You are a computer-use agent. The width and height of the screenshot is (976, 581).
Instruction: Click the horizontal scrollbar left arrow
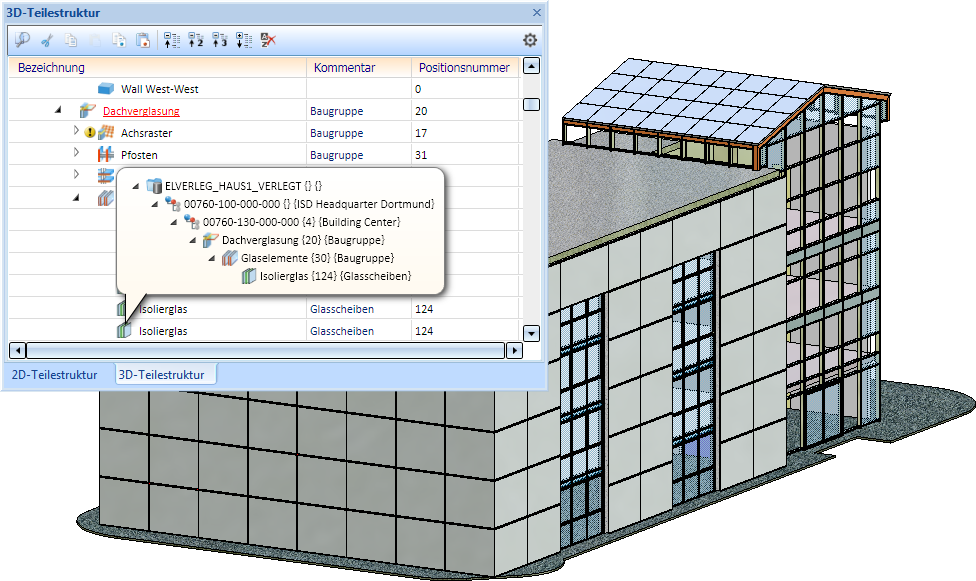pyautogui.click(x=17, y=351)
